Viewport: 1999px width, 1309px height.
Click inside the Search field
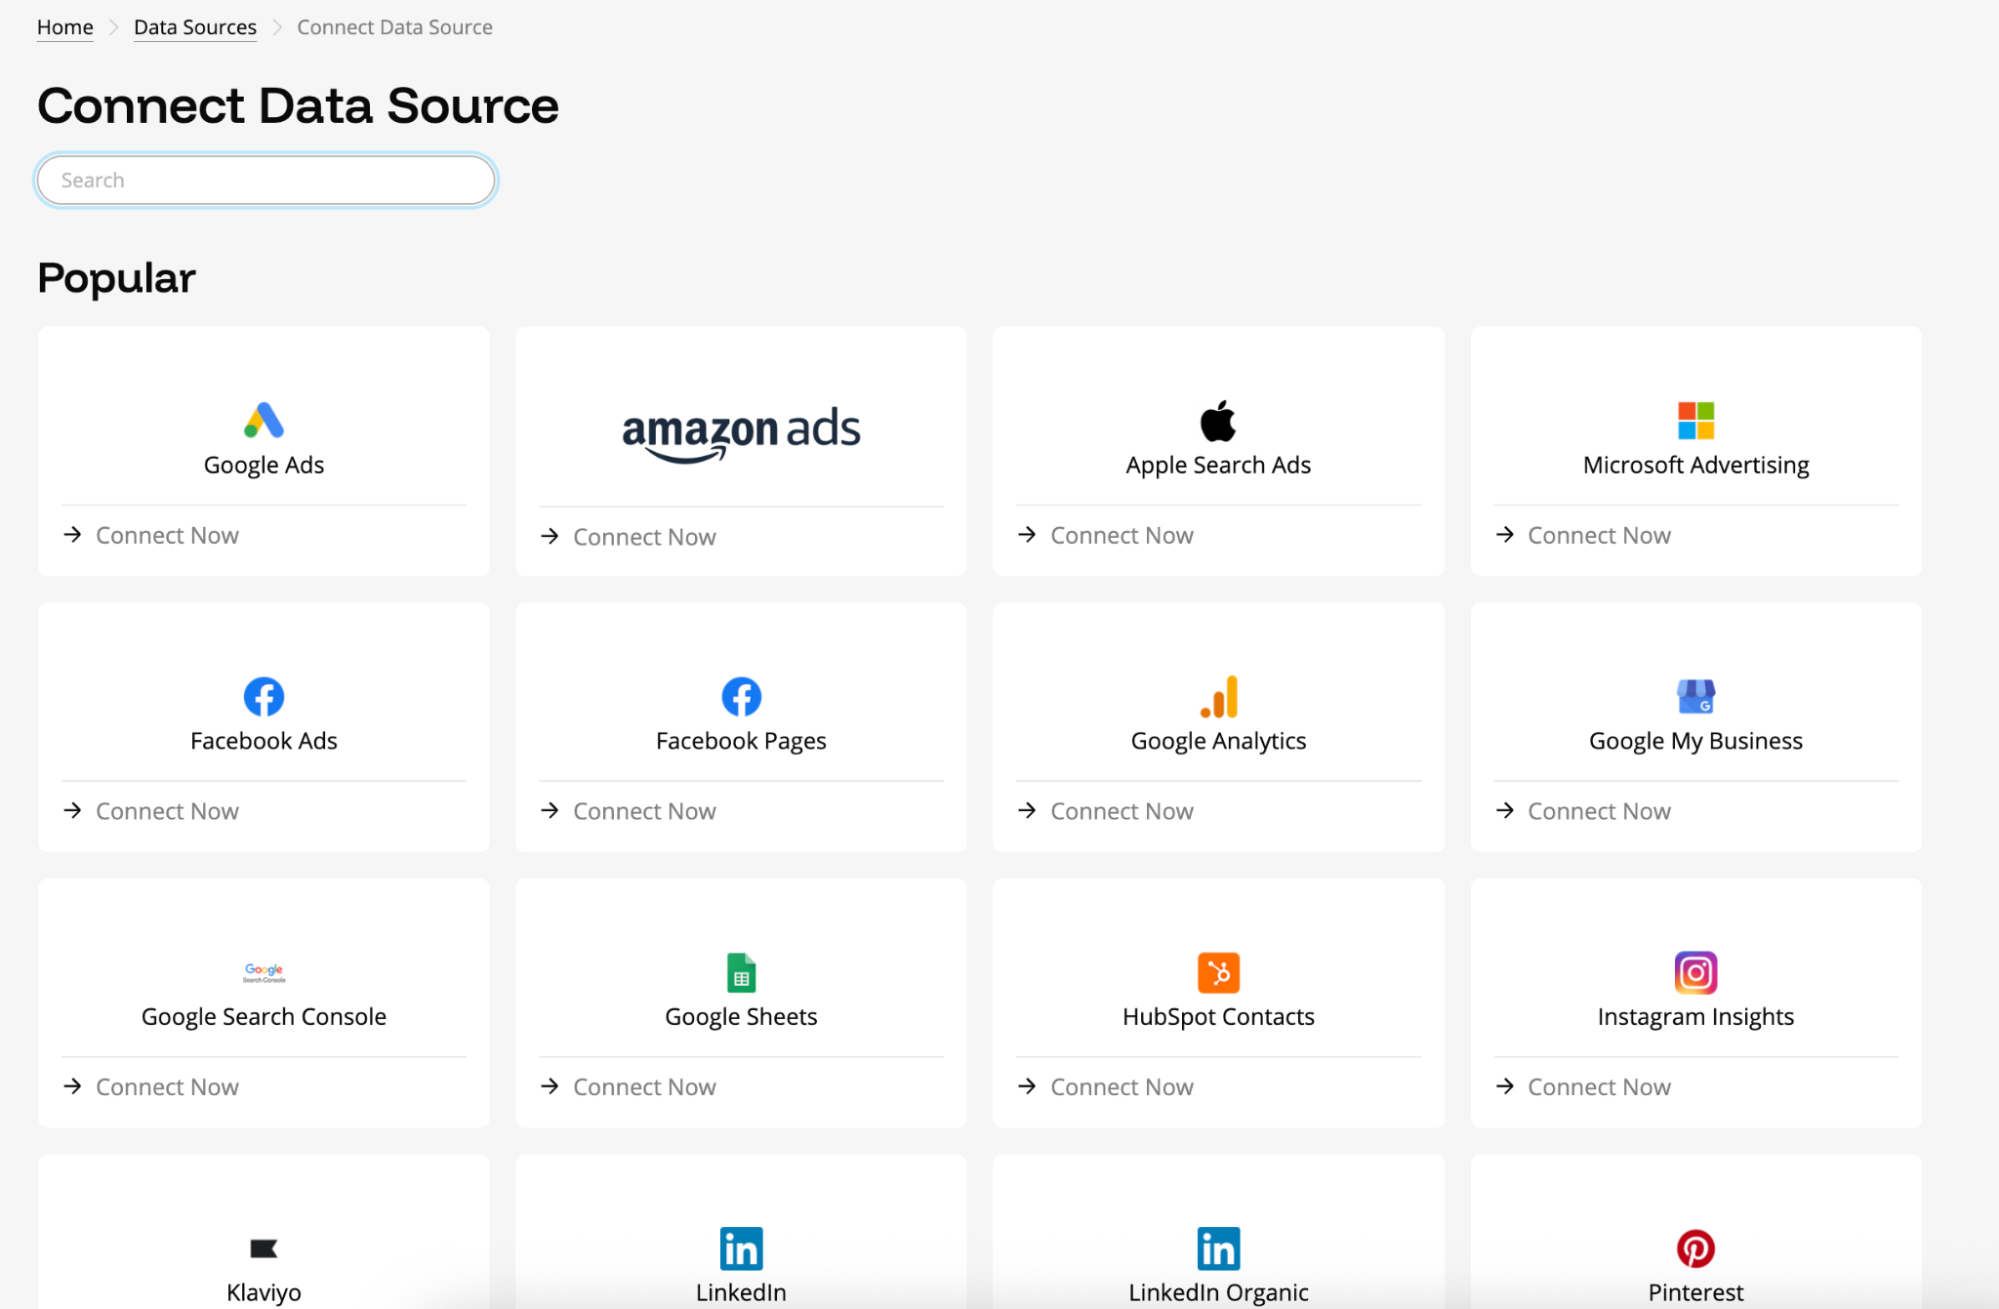pyautogui.click(x=264, y=180)
